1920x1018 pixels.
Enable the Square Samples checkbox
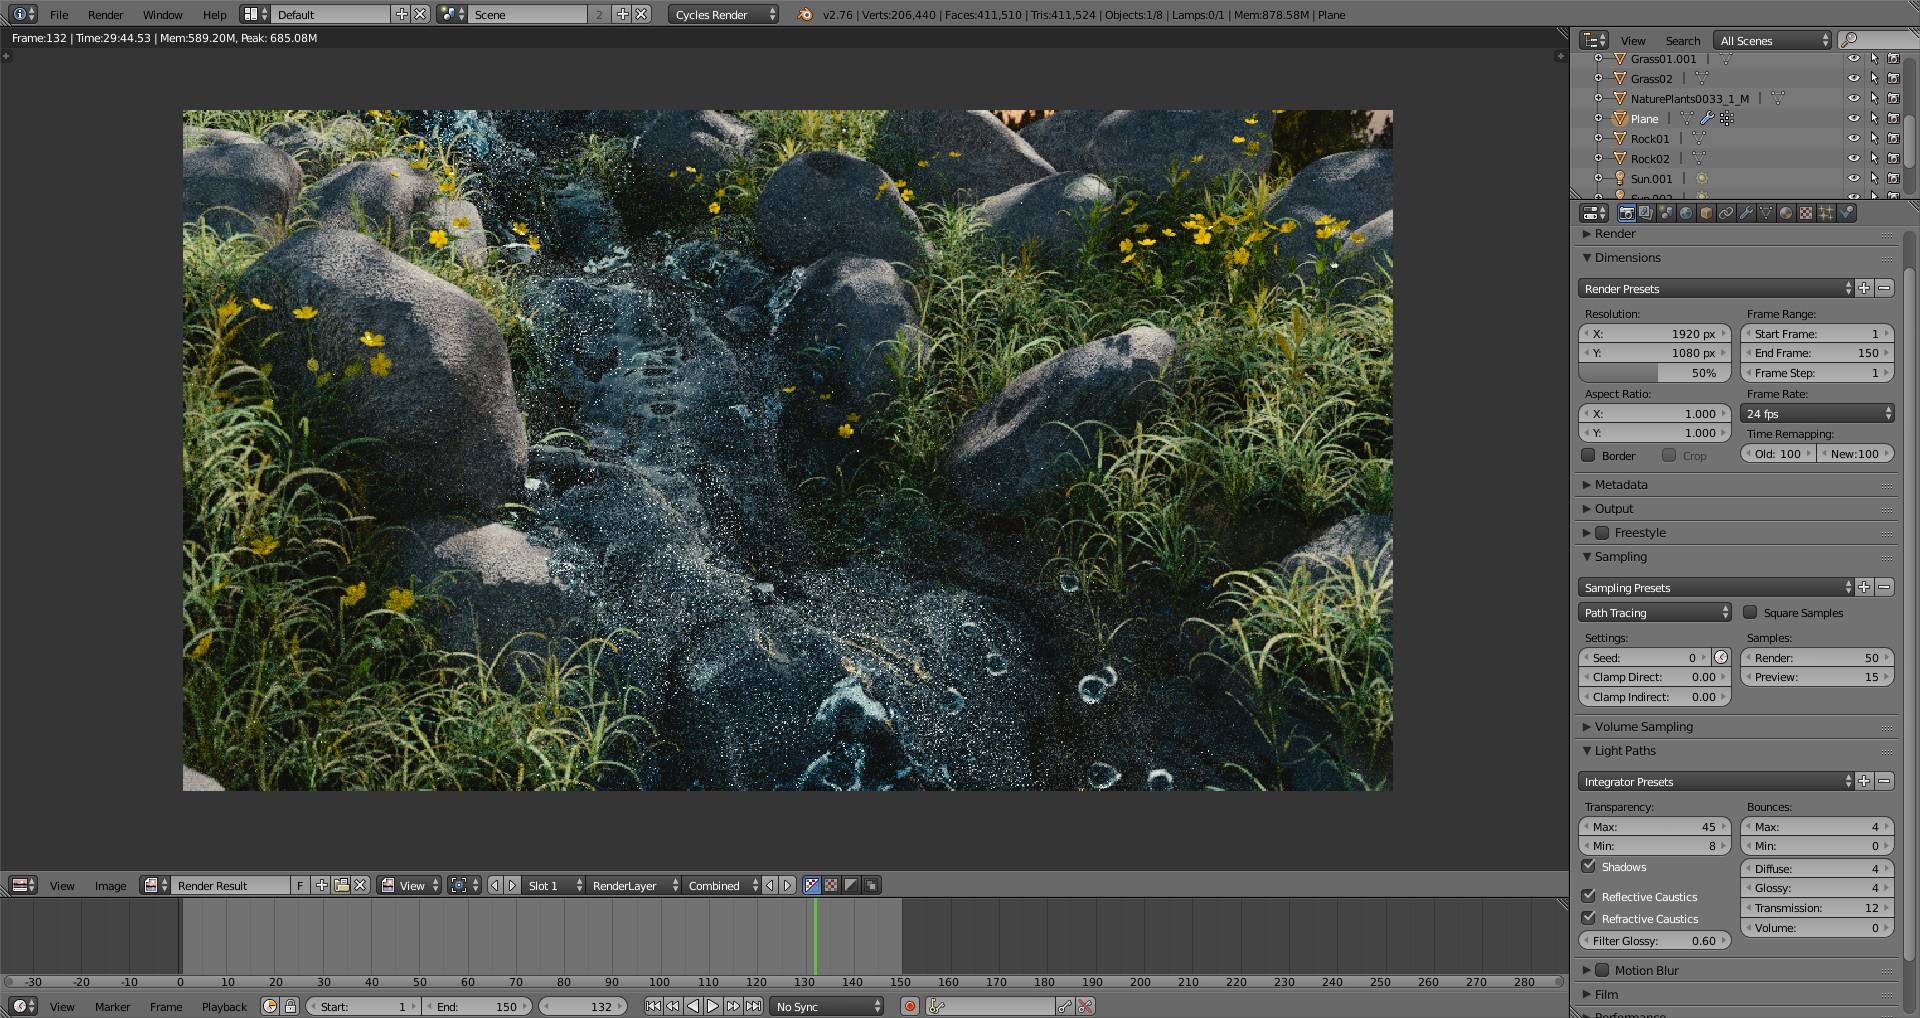(x=1750, y=612)
